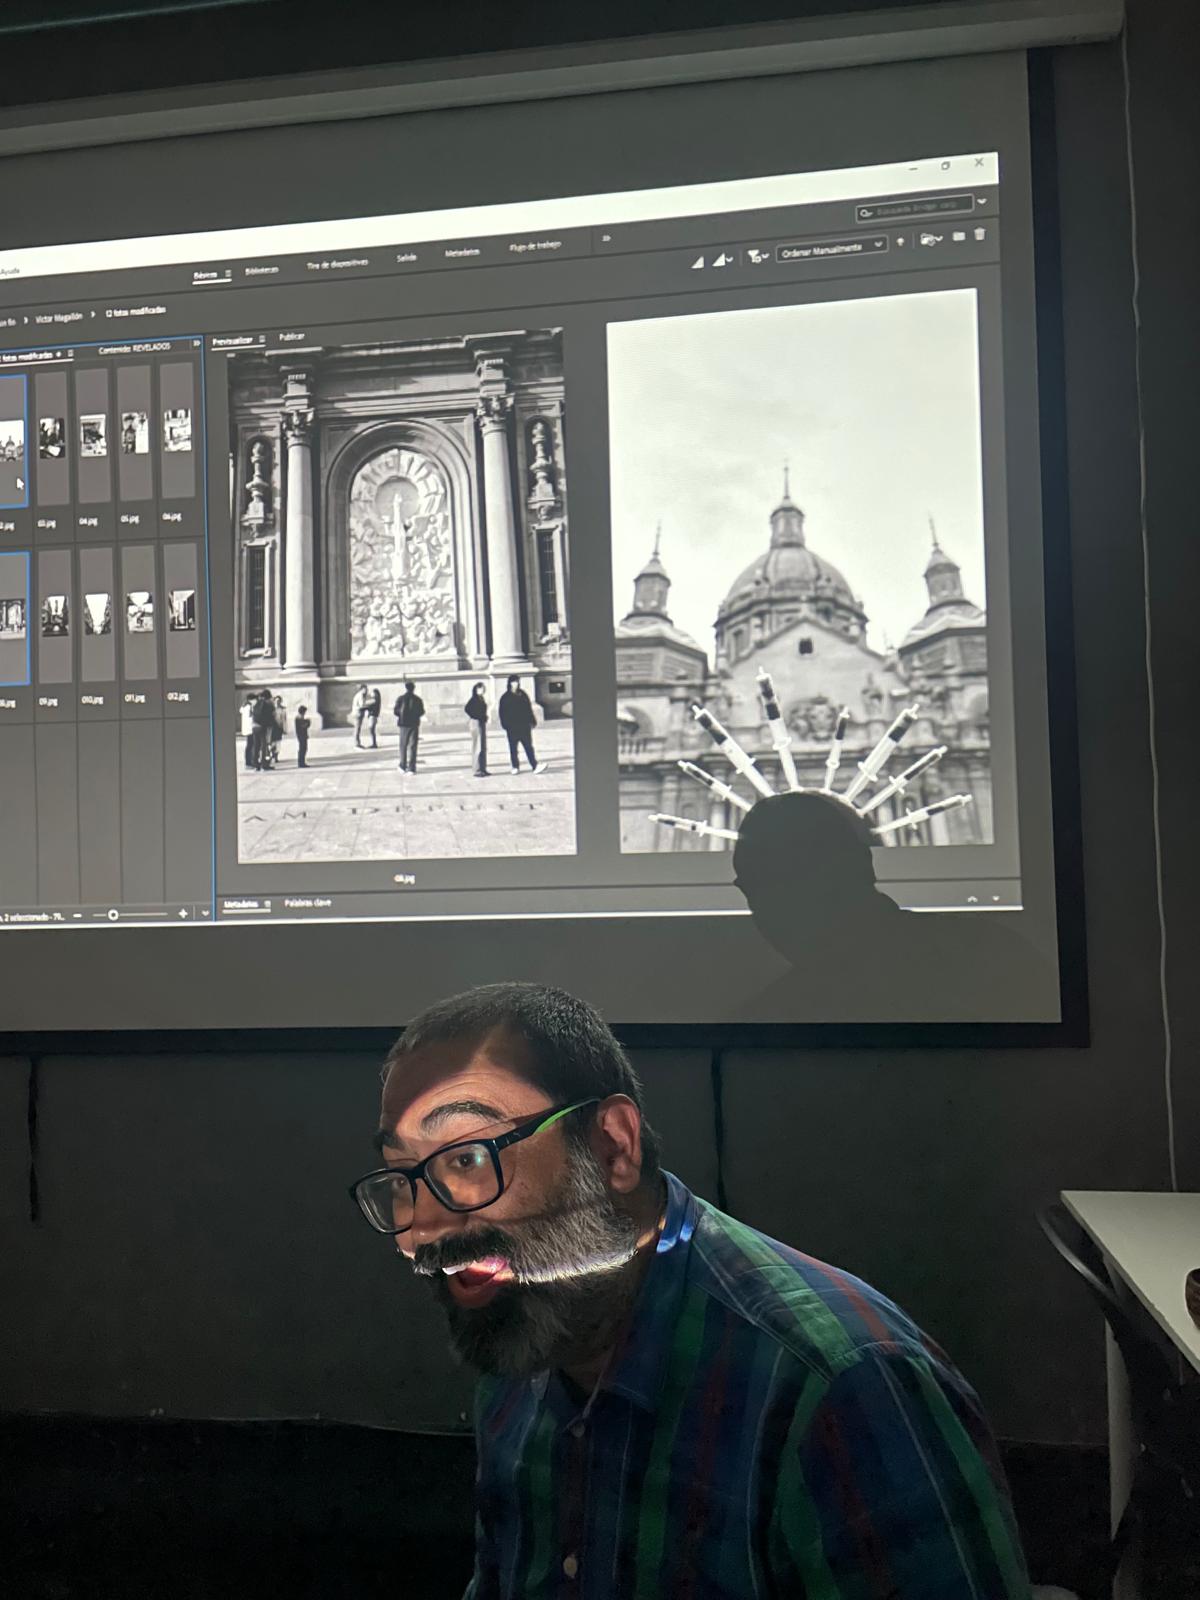Open the Publicar panel tab
Screen dimensions: 1200x1600
point(292,337)
